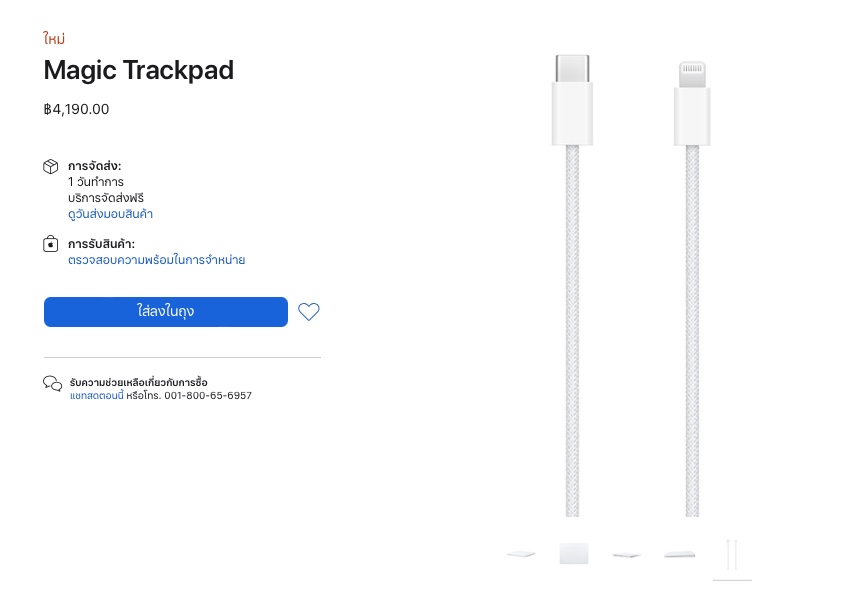Image resolution: width=854 pixels, height=604 pixels.
Task: Select the cables thumbnail
Action: pyautogui.click(x=733, y=554)
